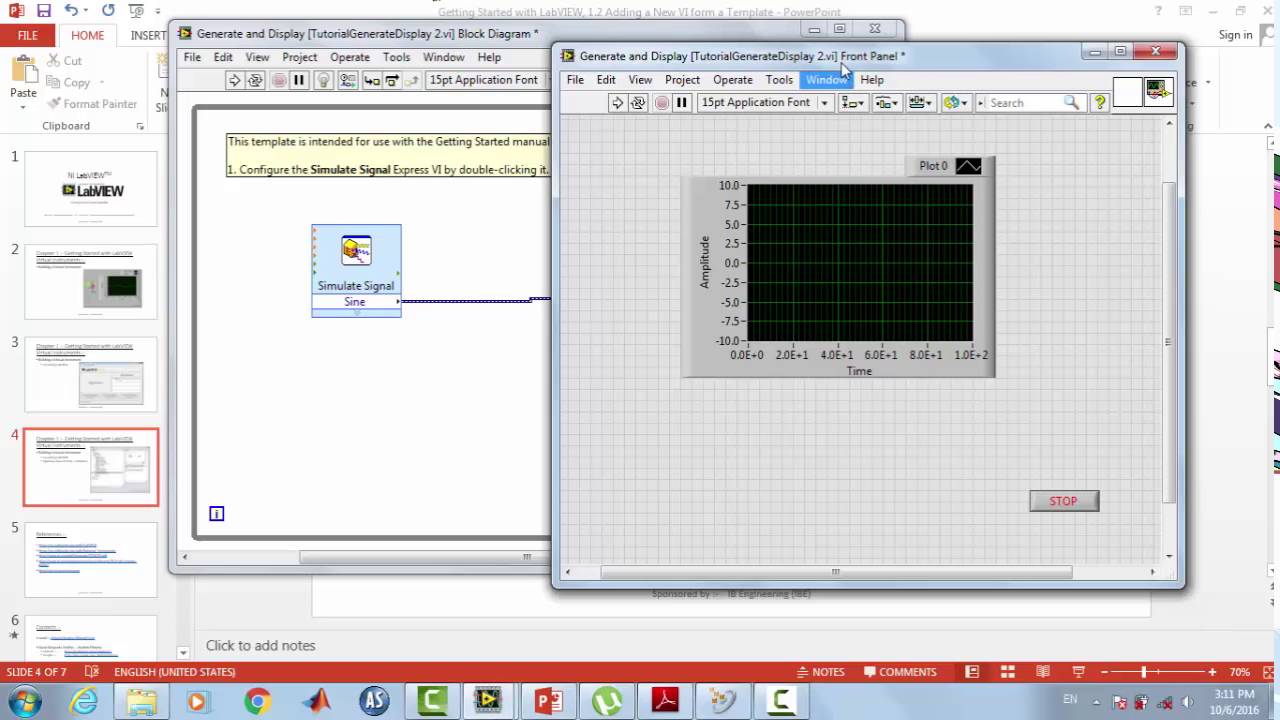
Task: Open MATLAB from taskbar
Action: tap(318, 701)
